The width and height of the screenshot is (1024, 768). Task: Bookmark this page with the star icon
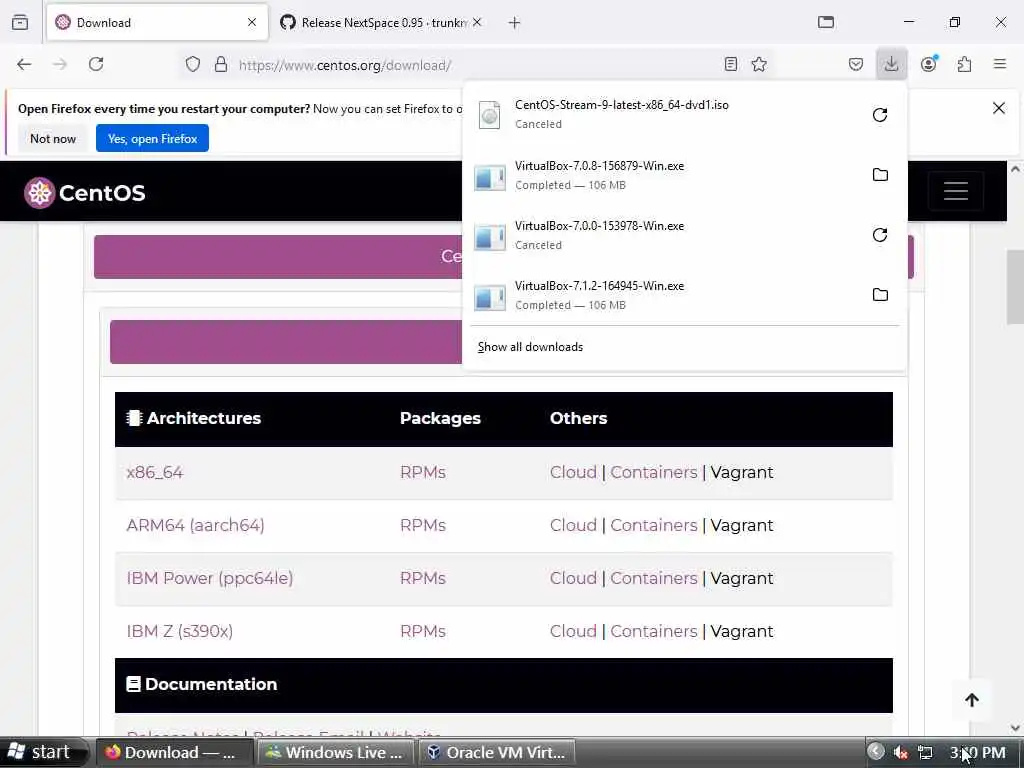pyautogui.click(x=759, y=64)
